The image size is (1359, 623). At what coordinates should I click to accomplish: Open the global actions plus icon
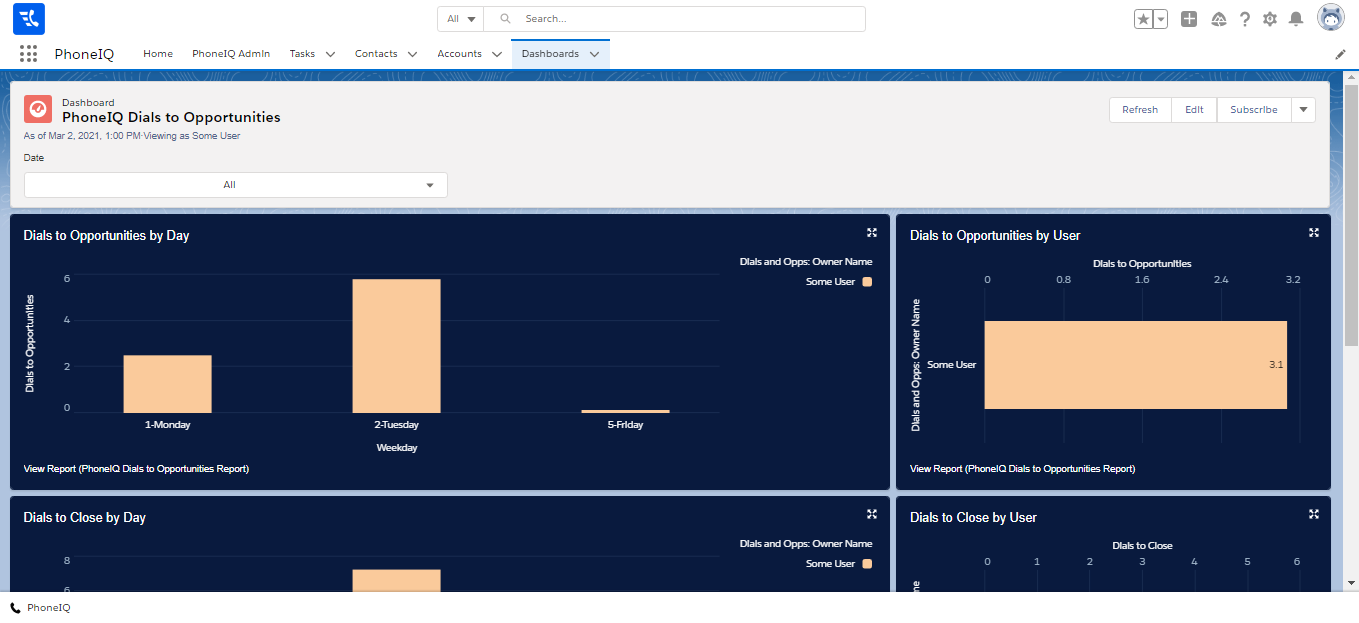click(x=1189, y=19)
